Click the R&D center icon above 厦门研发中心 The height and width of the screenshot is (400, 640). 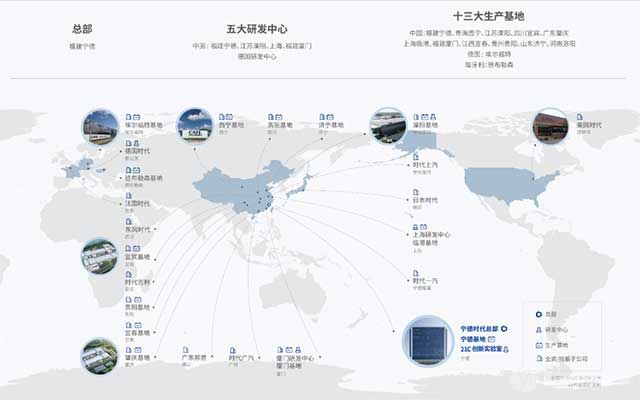298,350
